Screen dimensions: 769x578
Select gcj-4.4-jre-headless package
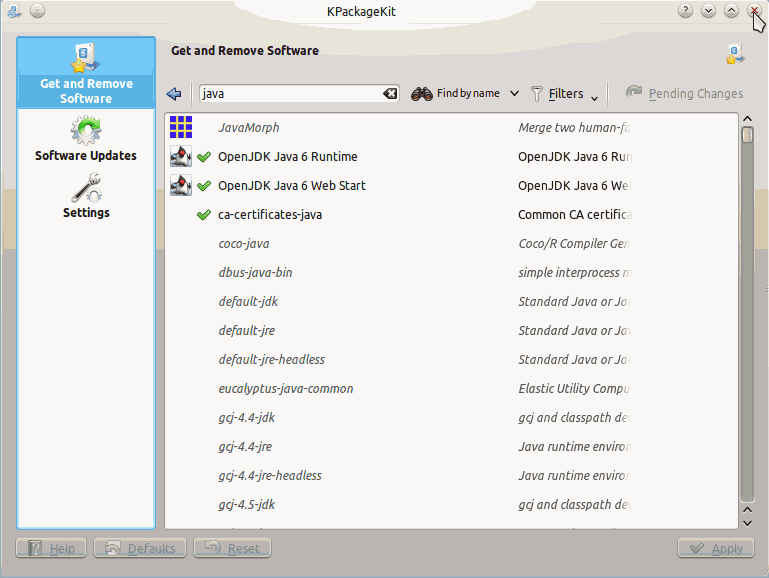point(270,475)
